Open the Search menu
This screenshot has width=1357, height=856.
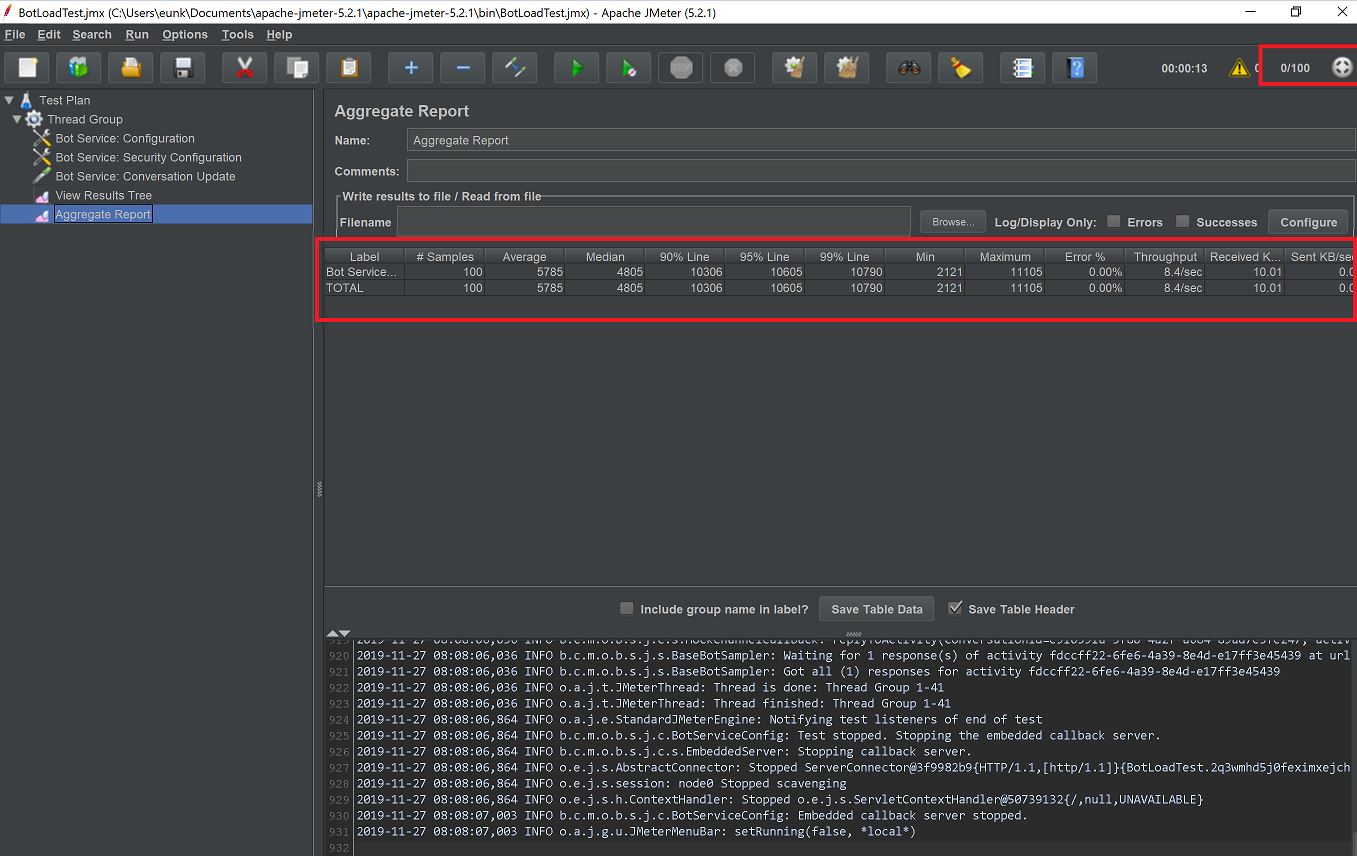(92, 34)
